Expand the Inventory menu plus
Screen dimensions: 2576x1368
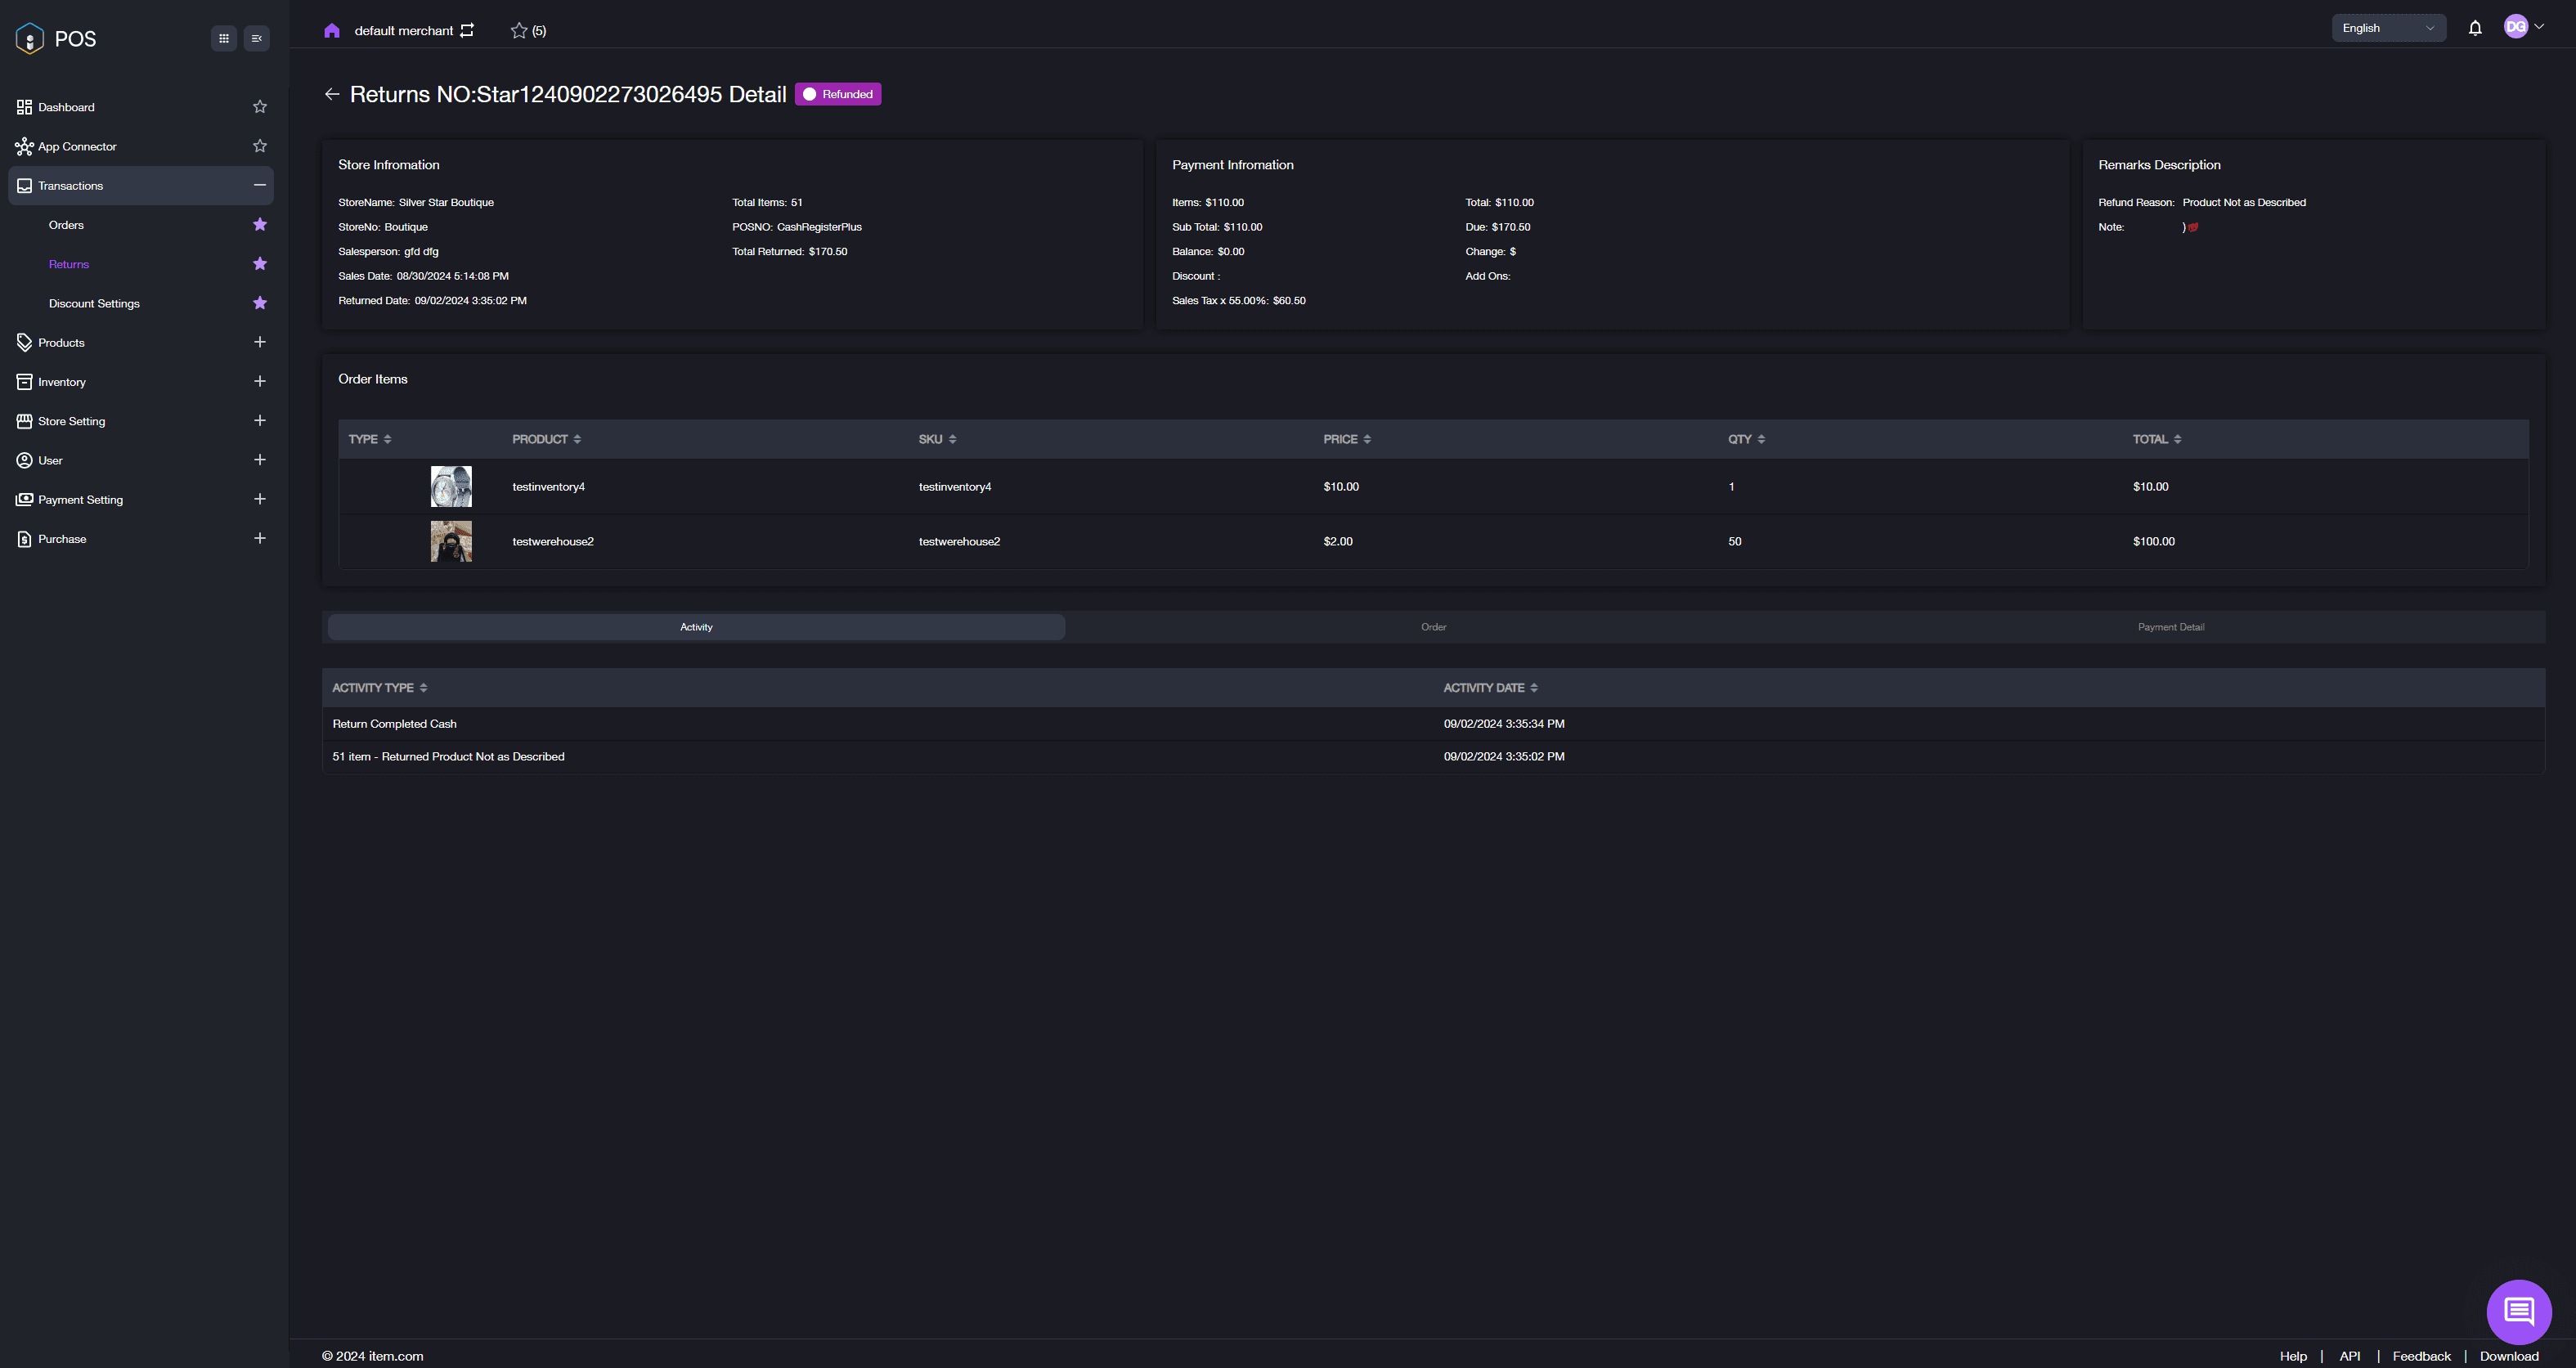point(260,381)
